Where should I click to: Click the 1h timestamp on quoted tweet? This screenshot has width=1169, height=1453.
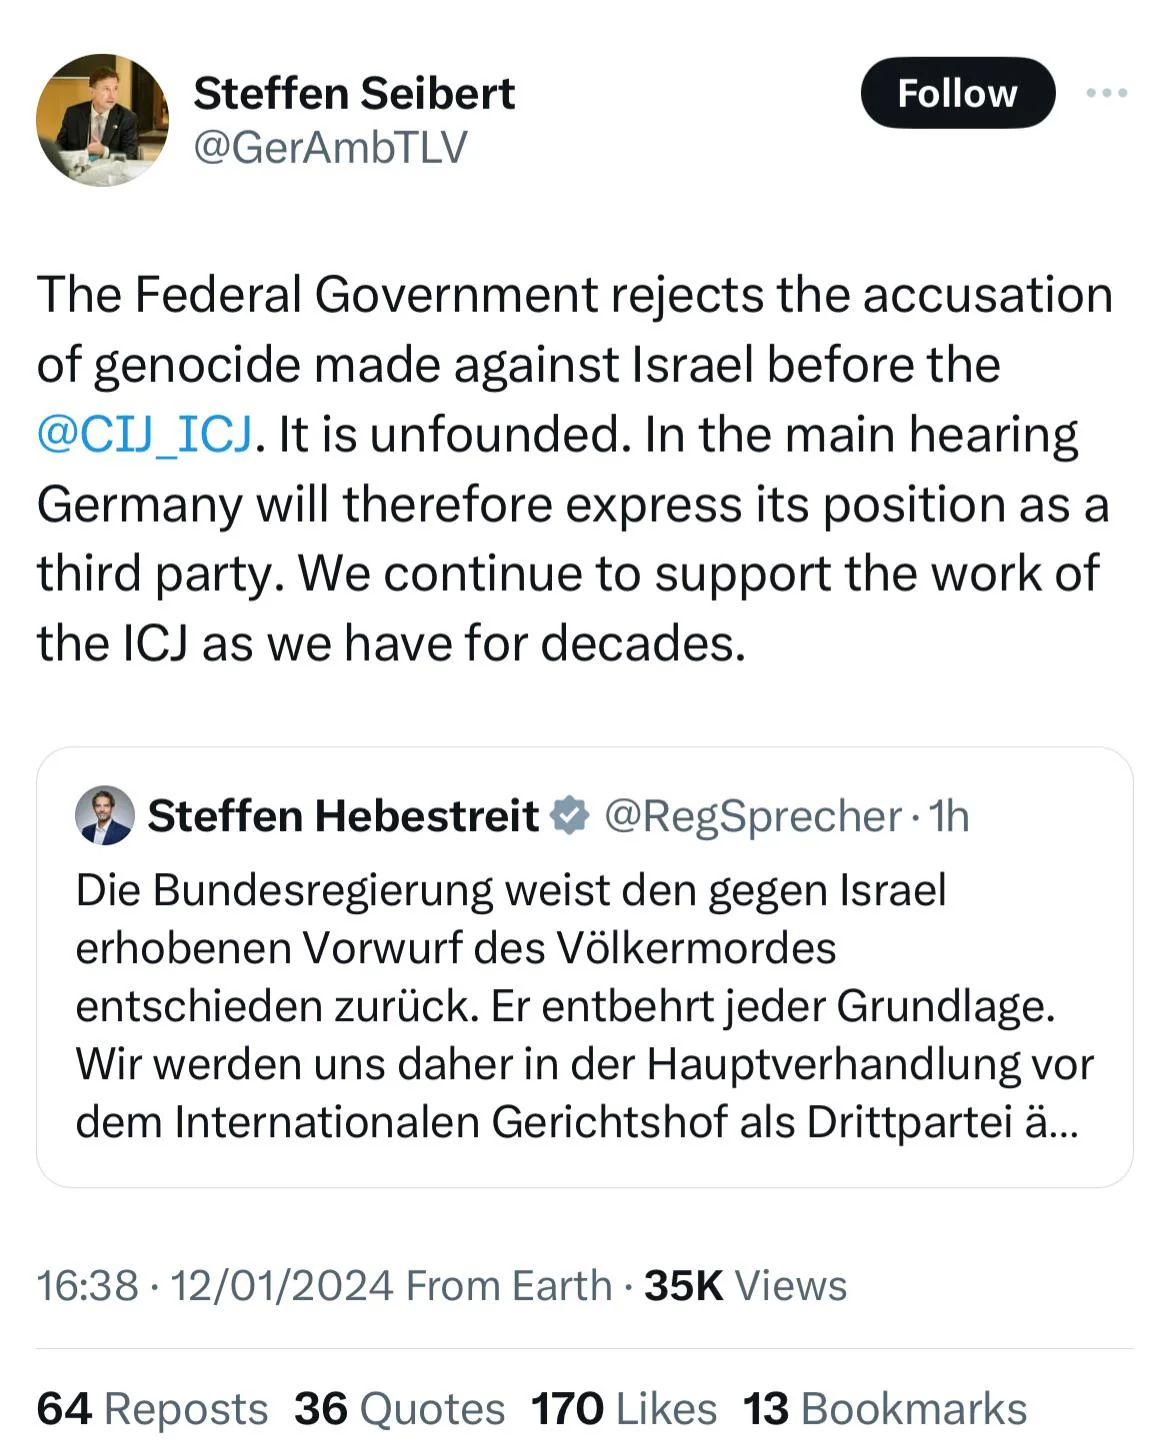click(x=949, y=816)
